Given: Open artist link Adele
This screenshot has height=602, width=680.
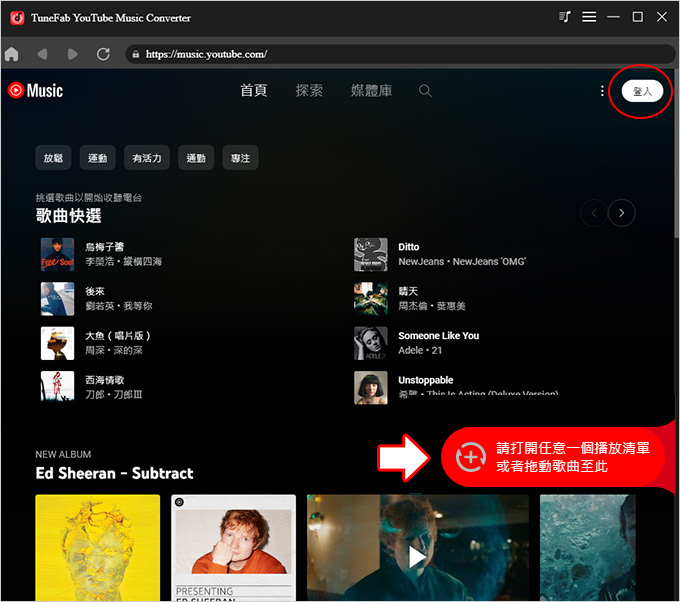Looking at the screenshot, I should coord(411,350).
